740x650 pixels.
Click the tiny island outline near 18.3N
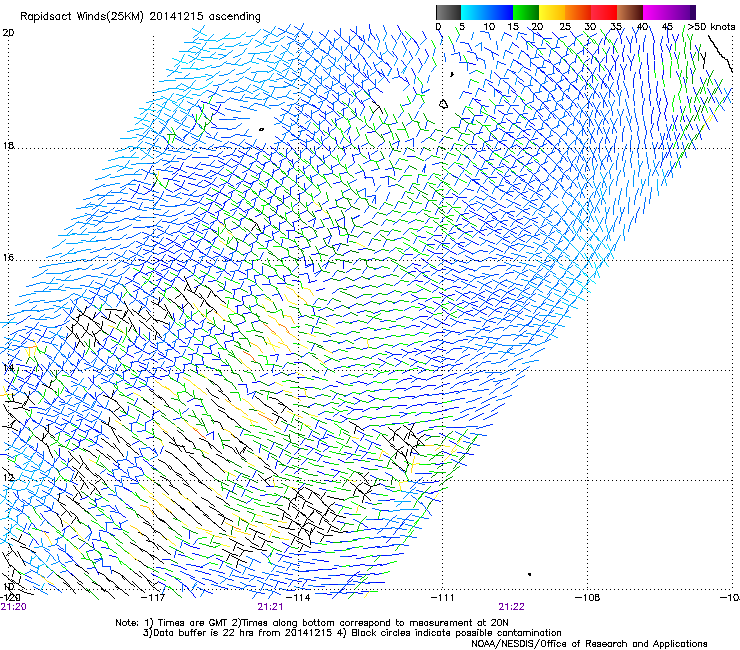[x=261, y=129]
